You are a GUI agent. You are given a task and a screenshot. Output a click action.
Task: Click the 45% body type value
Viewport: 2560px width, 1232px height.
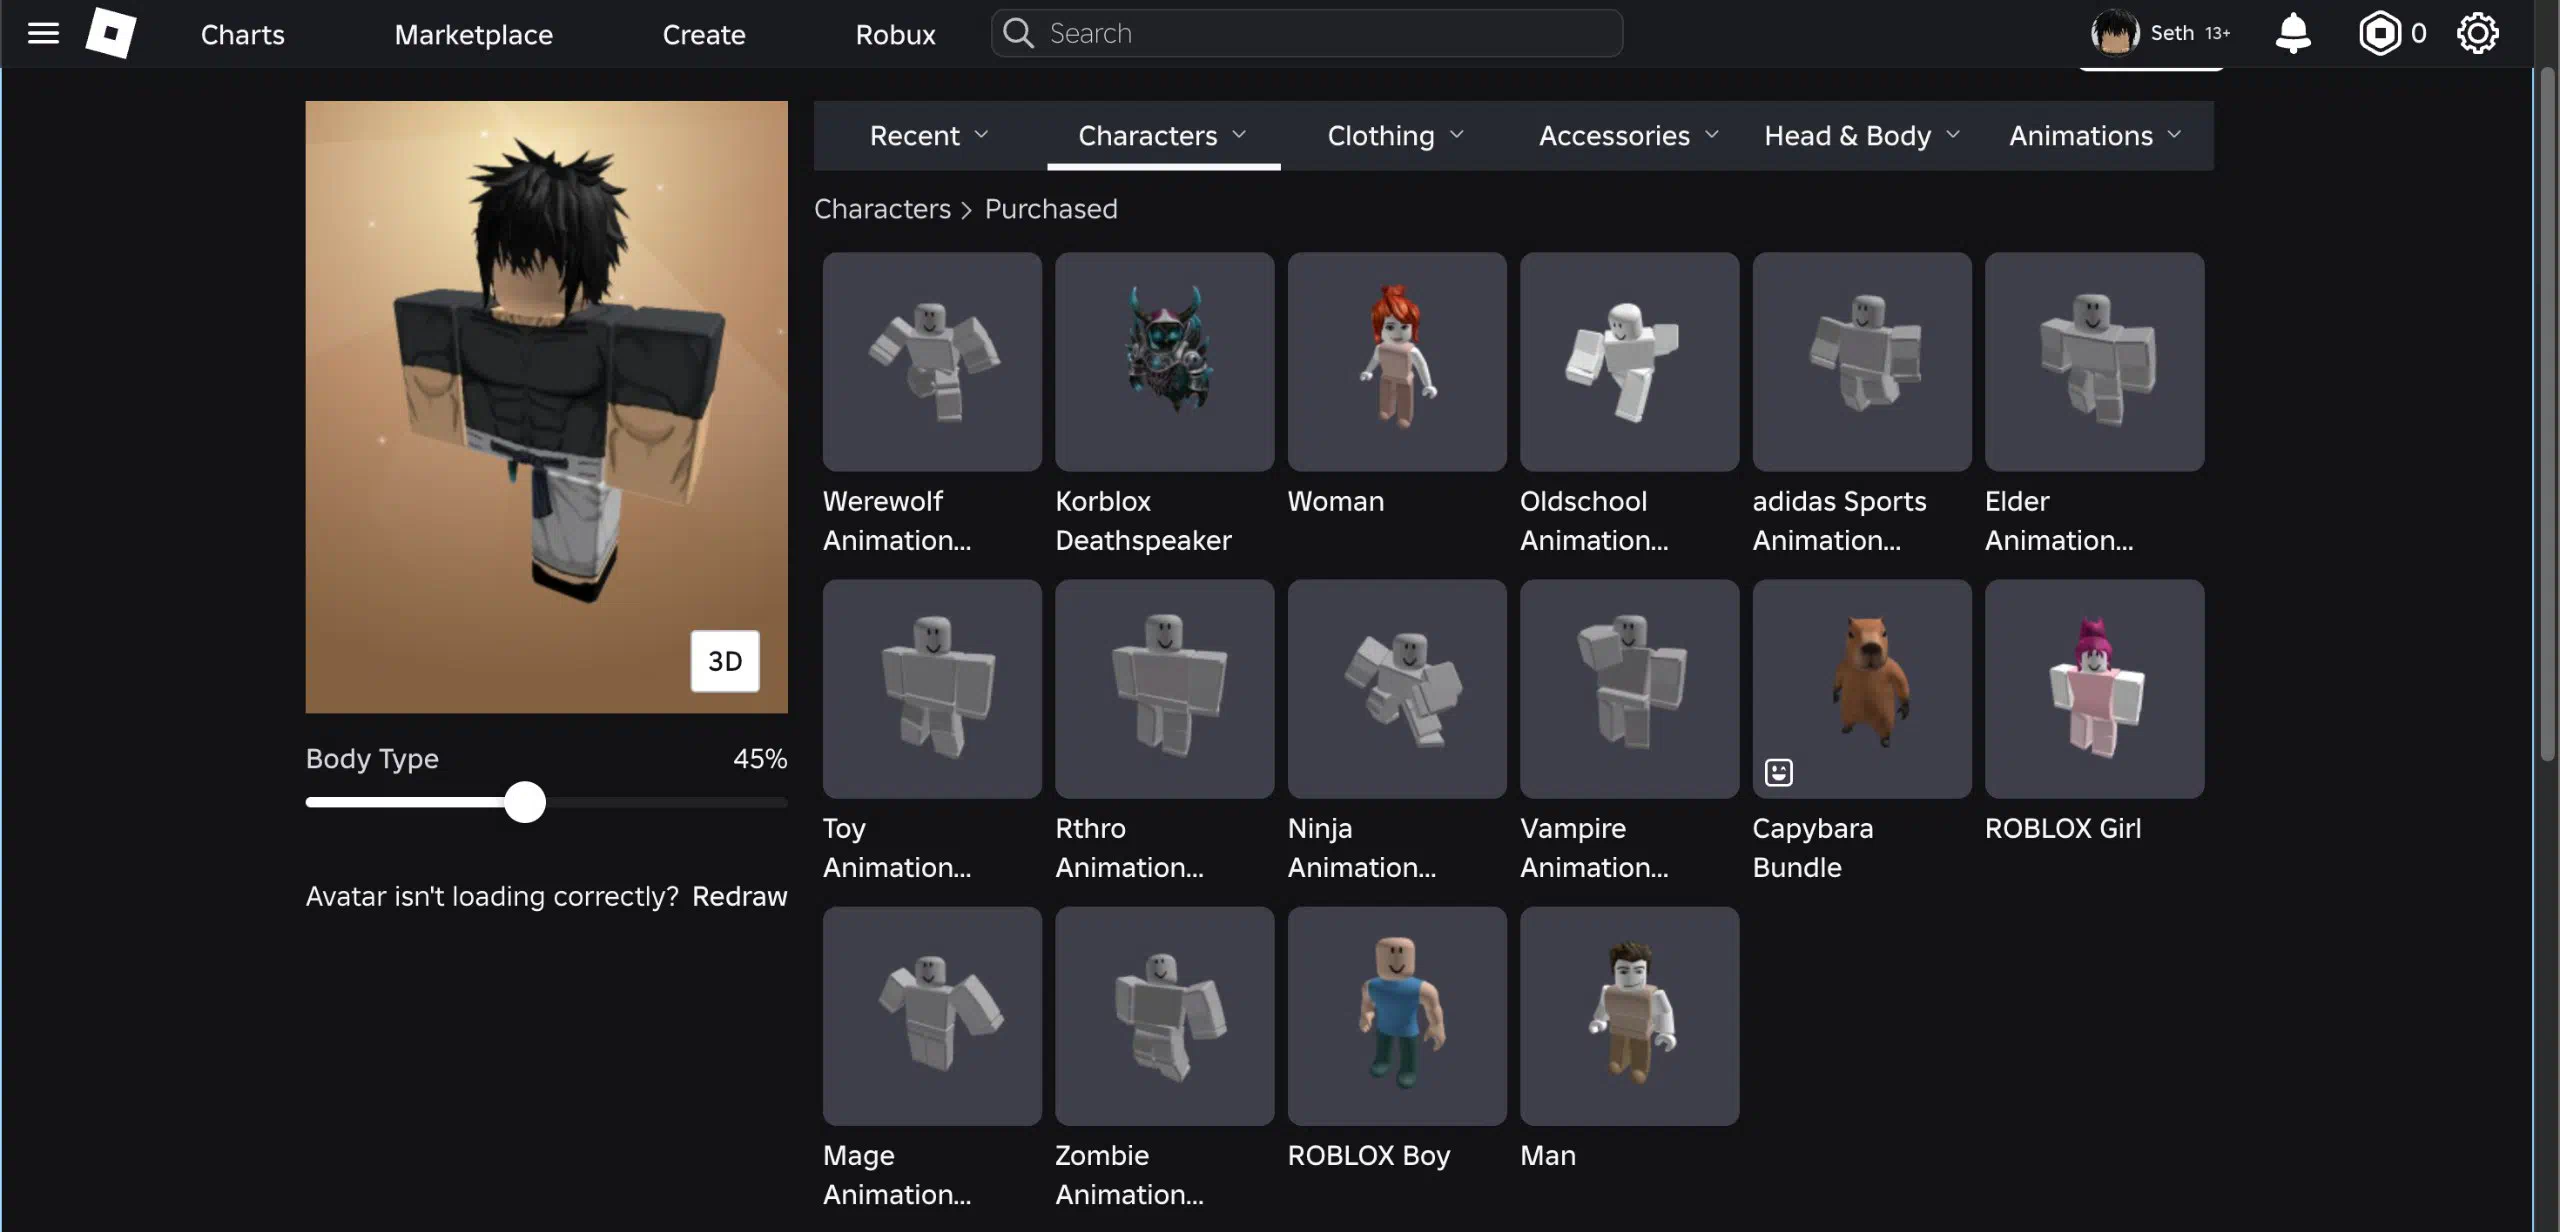[x=760, y=759]
